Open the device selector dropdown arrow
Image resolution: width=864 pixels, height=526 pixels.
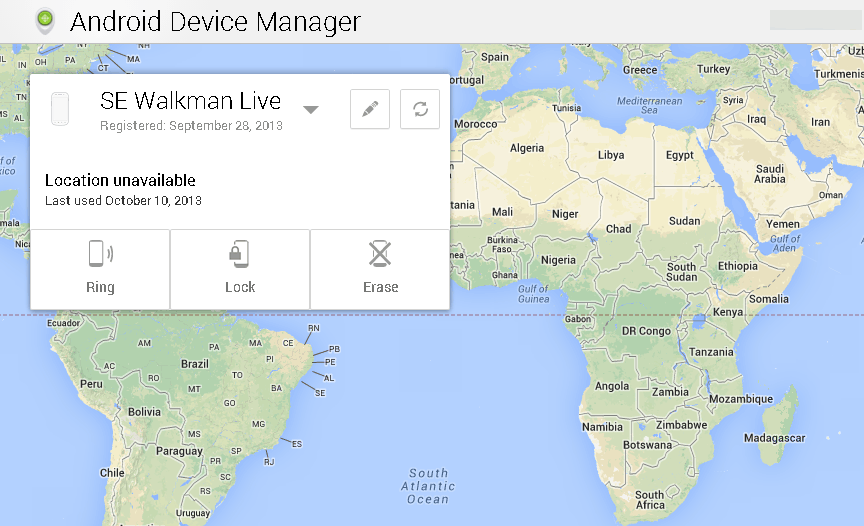tap(311, 110)
